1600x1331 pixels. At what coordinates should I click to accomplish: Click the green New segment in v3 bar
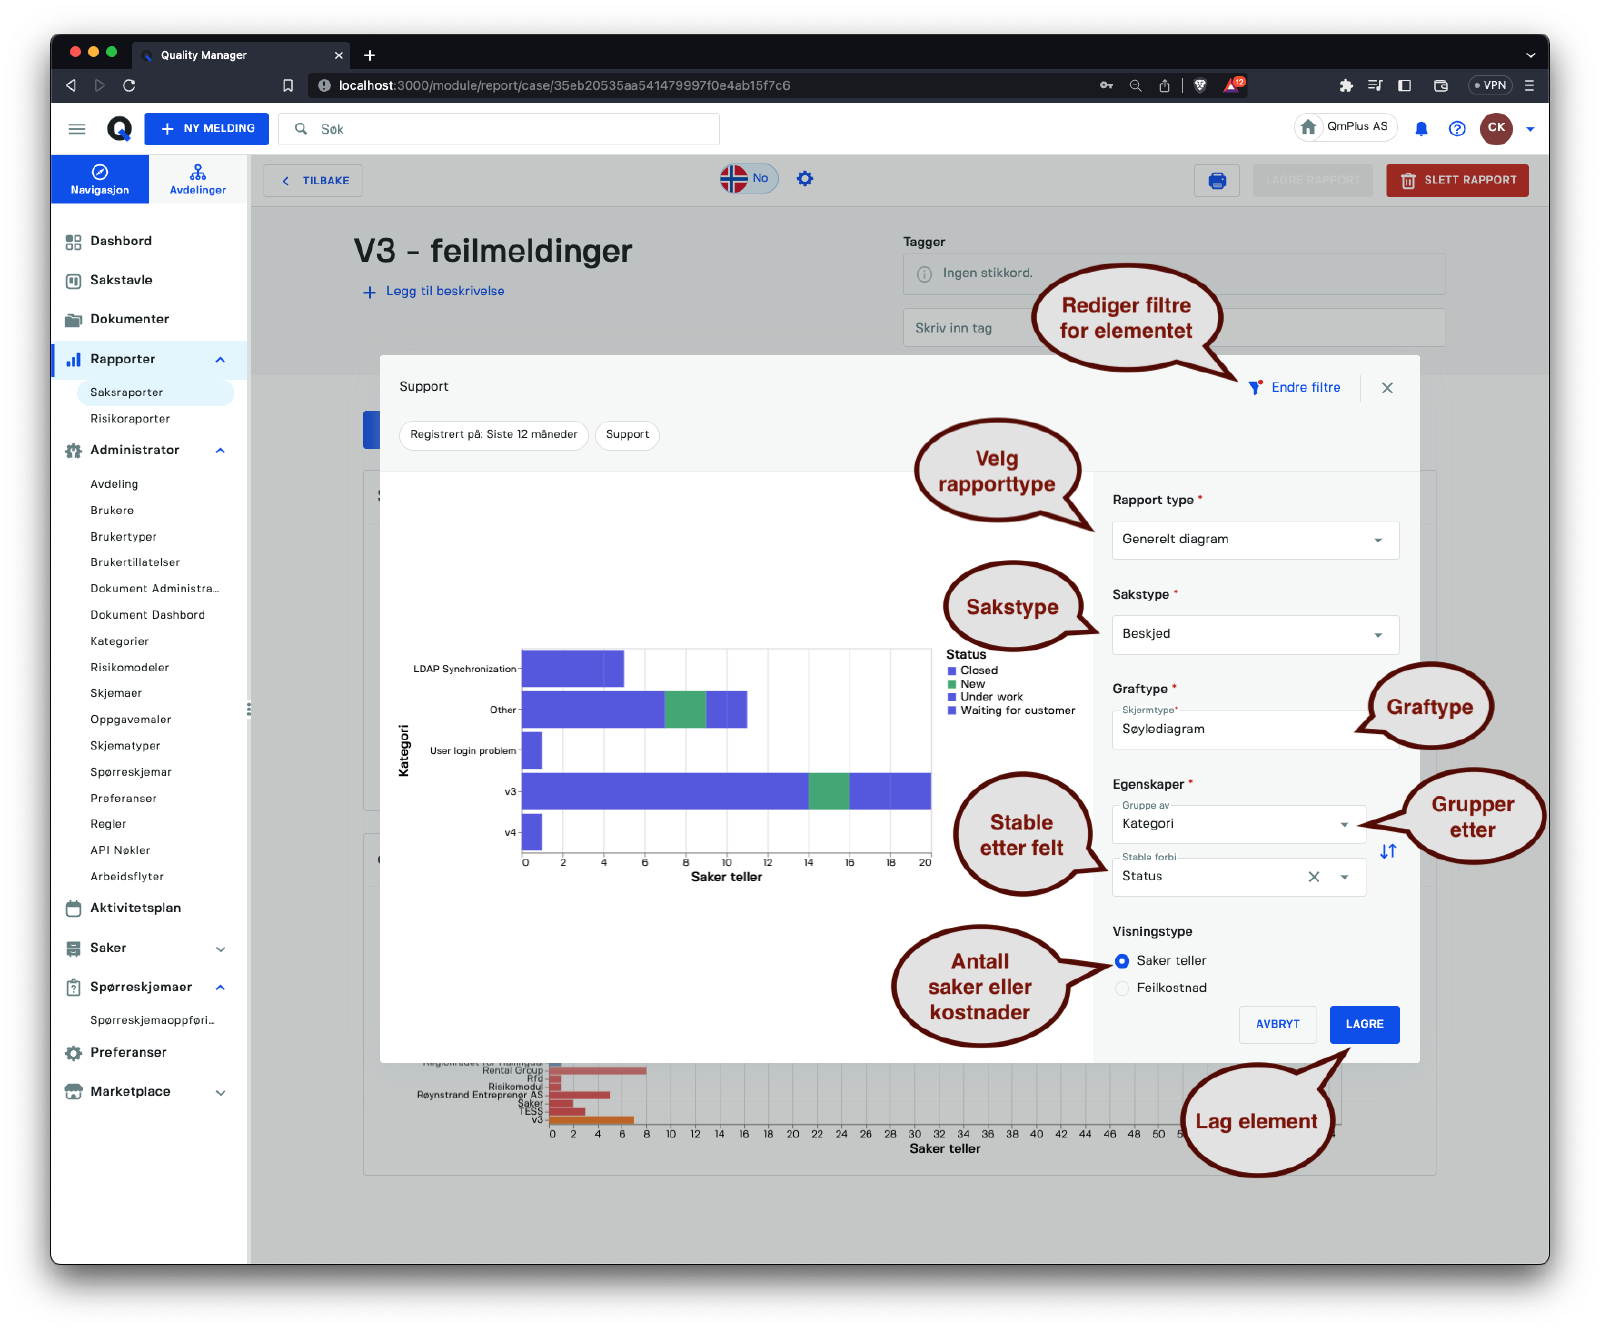pyautogui.click(x=828, y=791)
